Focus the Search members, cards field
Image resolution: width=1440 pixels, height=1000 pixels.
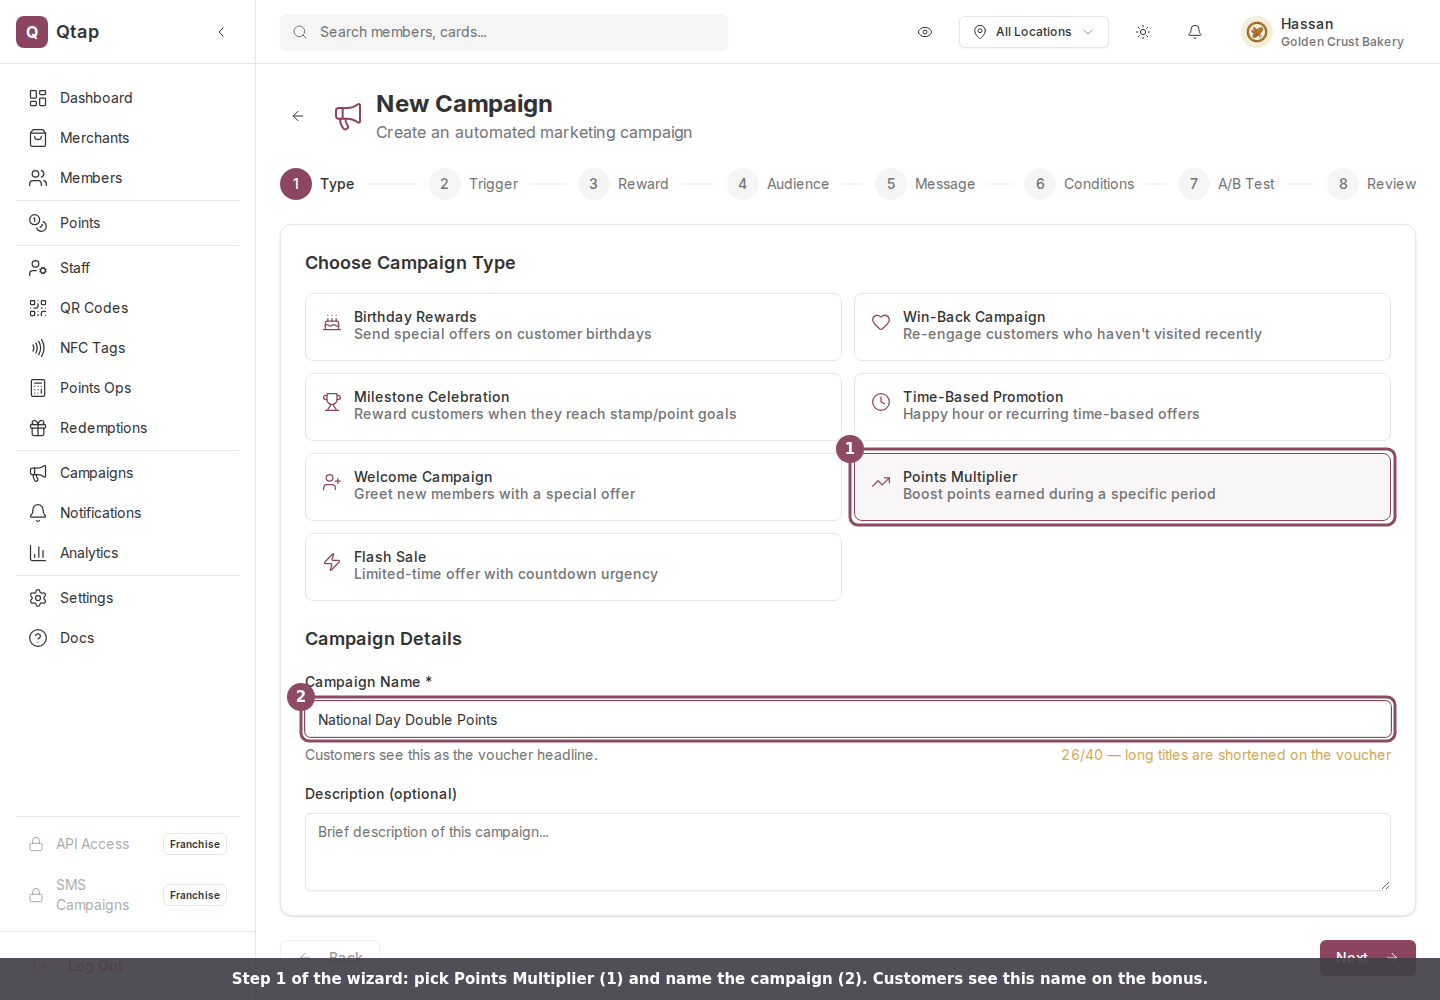point(504,32)
